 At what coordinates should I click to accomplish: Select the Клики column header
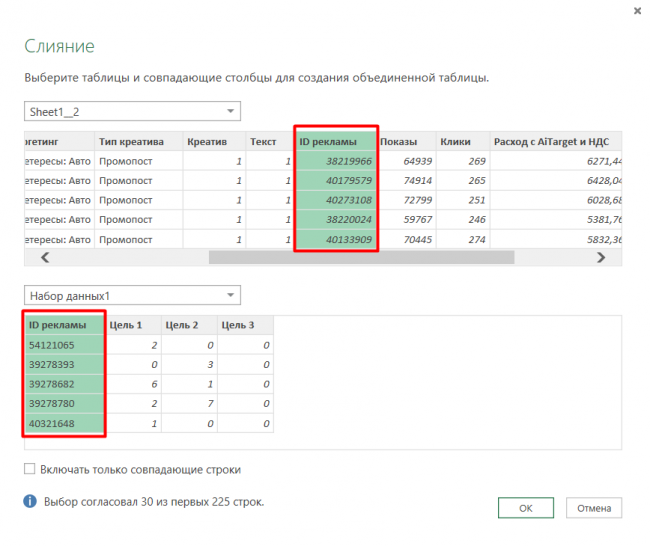point(455,141)
